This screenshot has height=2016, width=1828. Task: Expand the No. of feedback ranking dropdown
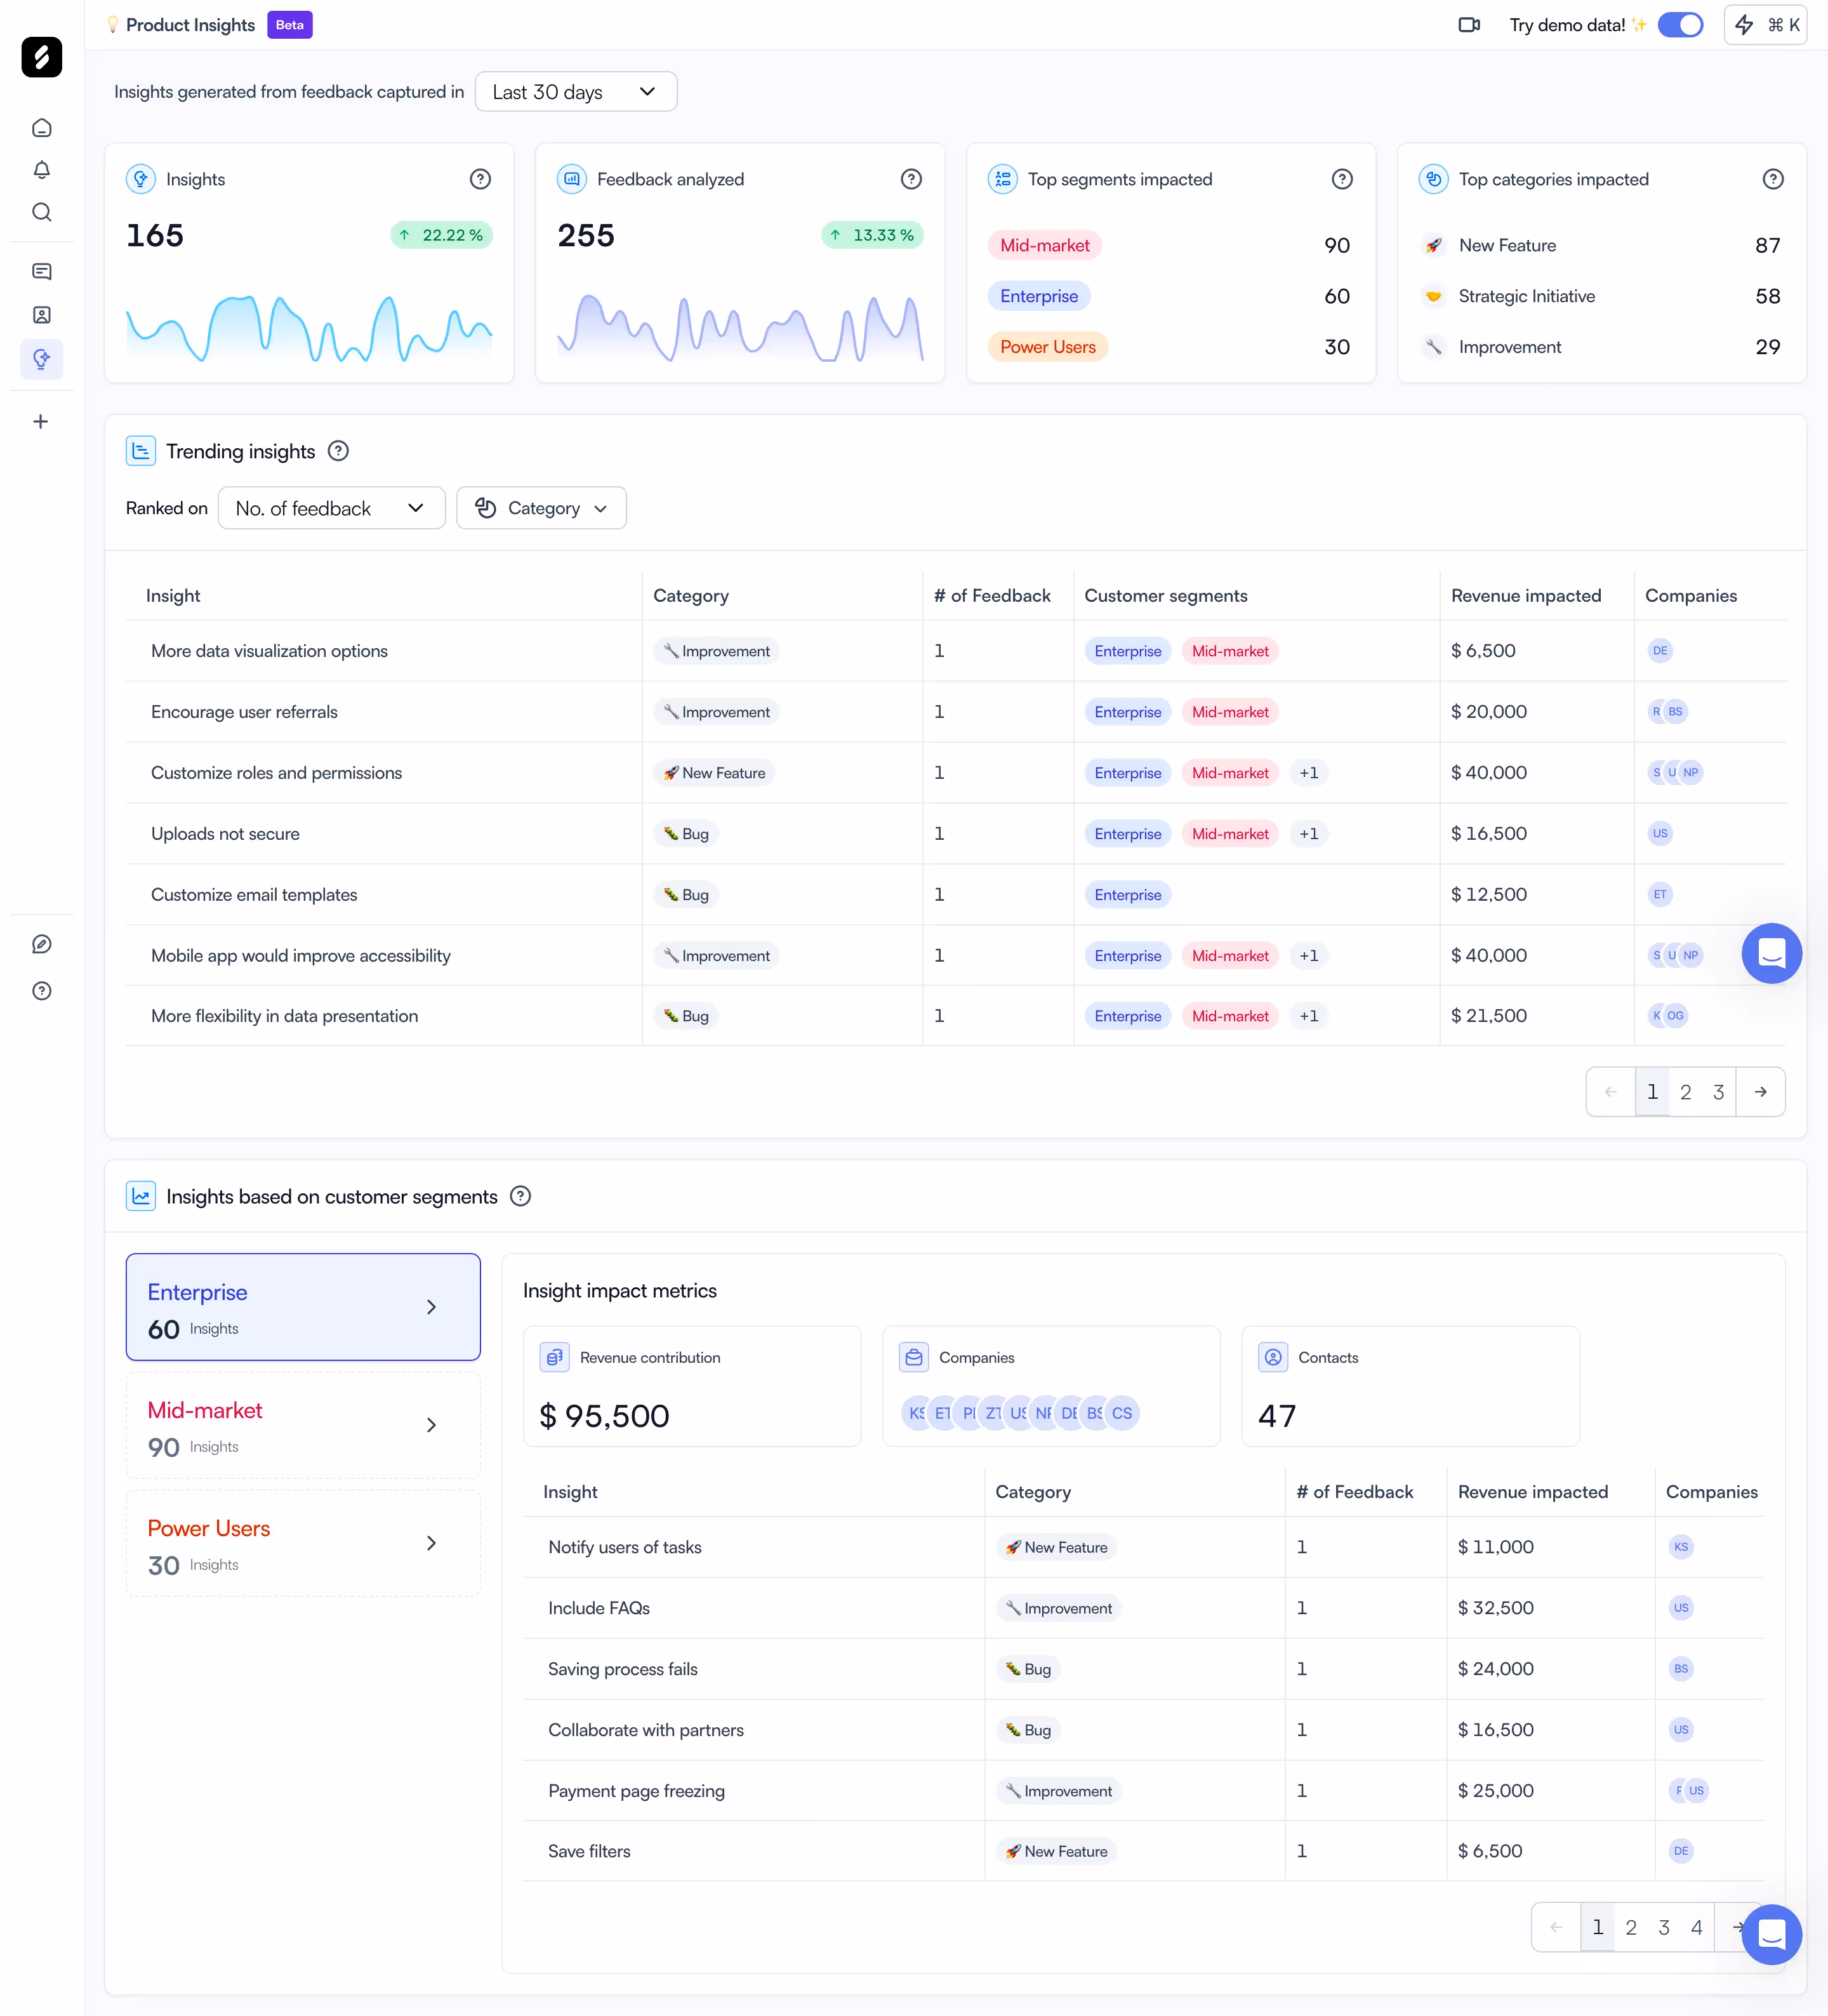pyautogui.click(x=331, y=508)
